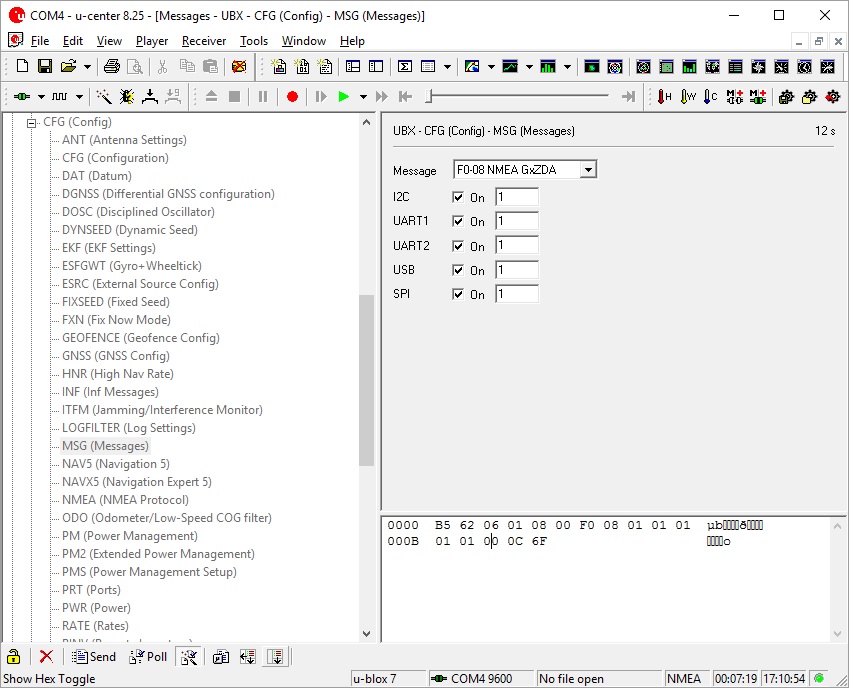This screenshot has height=688, width=849.
Task: Open the Window menu
Action: (x=304, y=41)
